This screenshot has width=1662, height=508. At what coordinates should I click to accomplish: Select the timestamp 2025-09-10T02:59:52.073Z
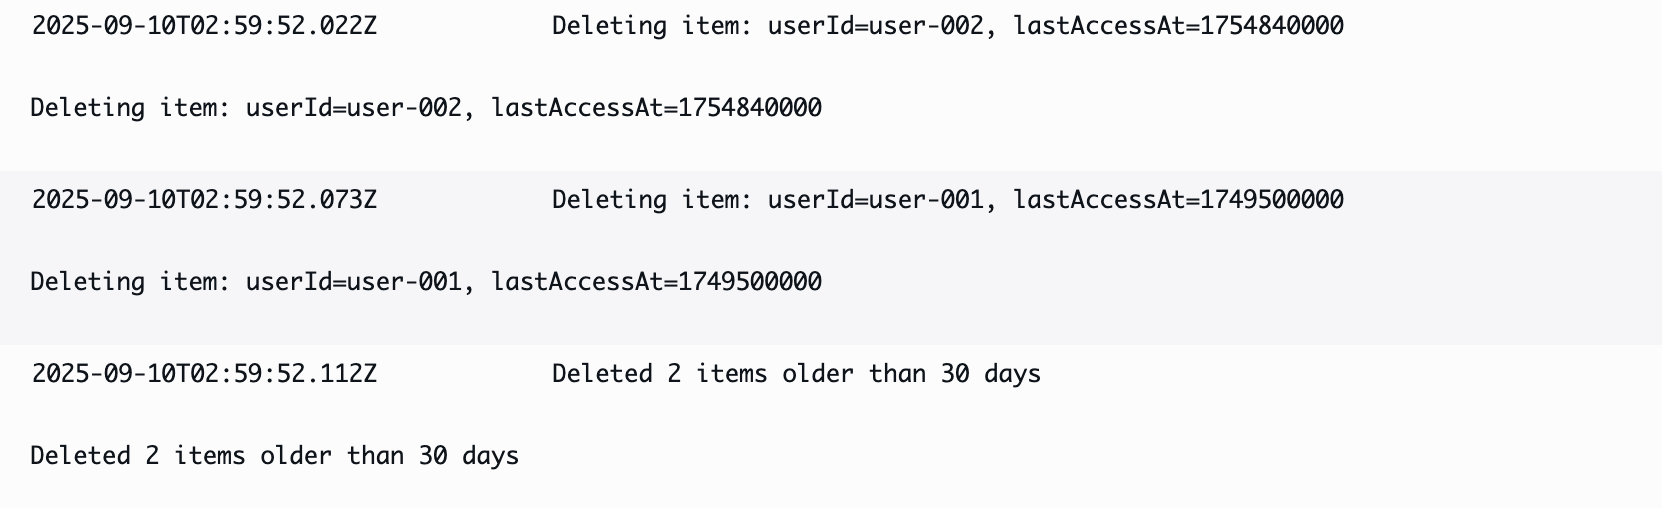click(204, 200)
